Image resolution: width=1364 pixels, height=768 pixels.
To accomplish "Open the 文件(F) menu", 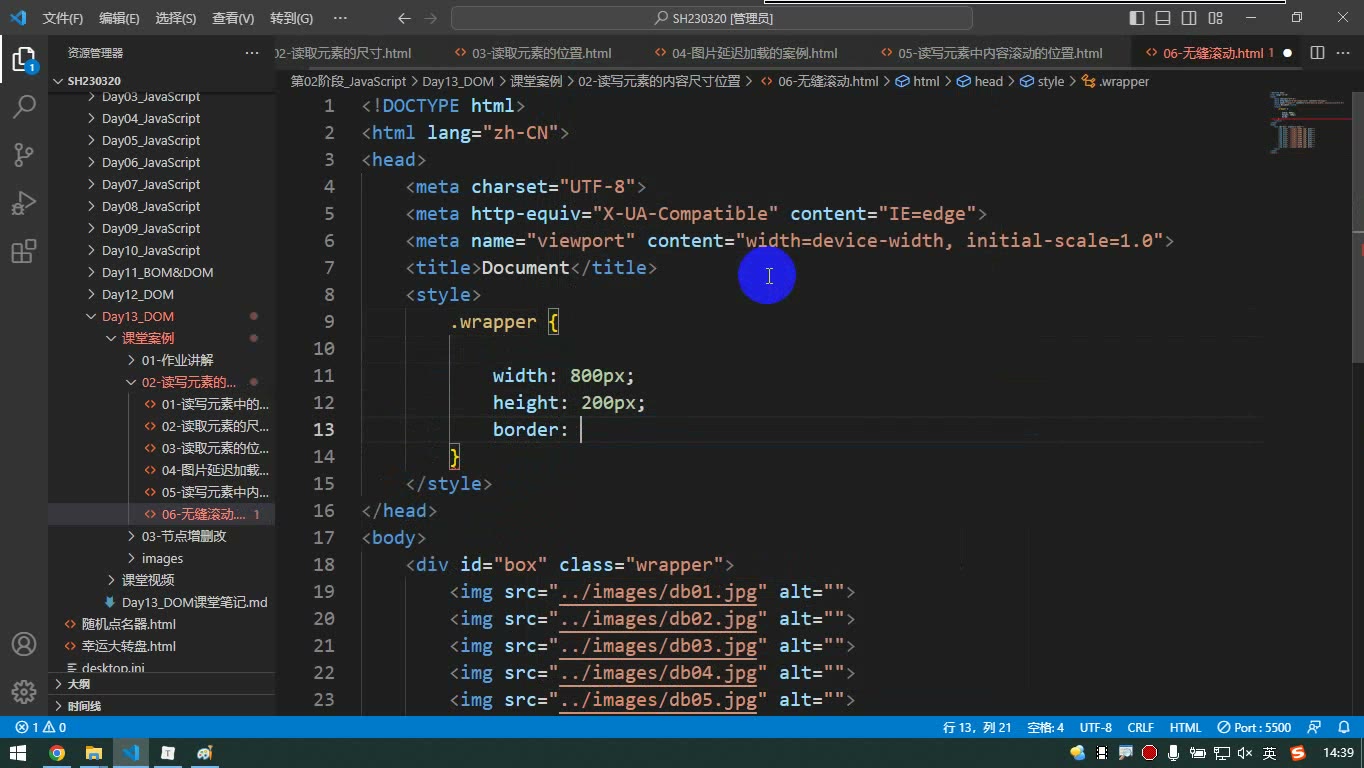I will [x=63, y=18].
